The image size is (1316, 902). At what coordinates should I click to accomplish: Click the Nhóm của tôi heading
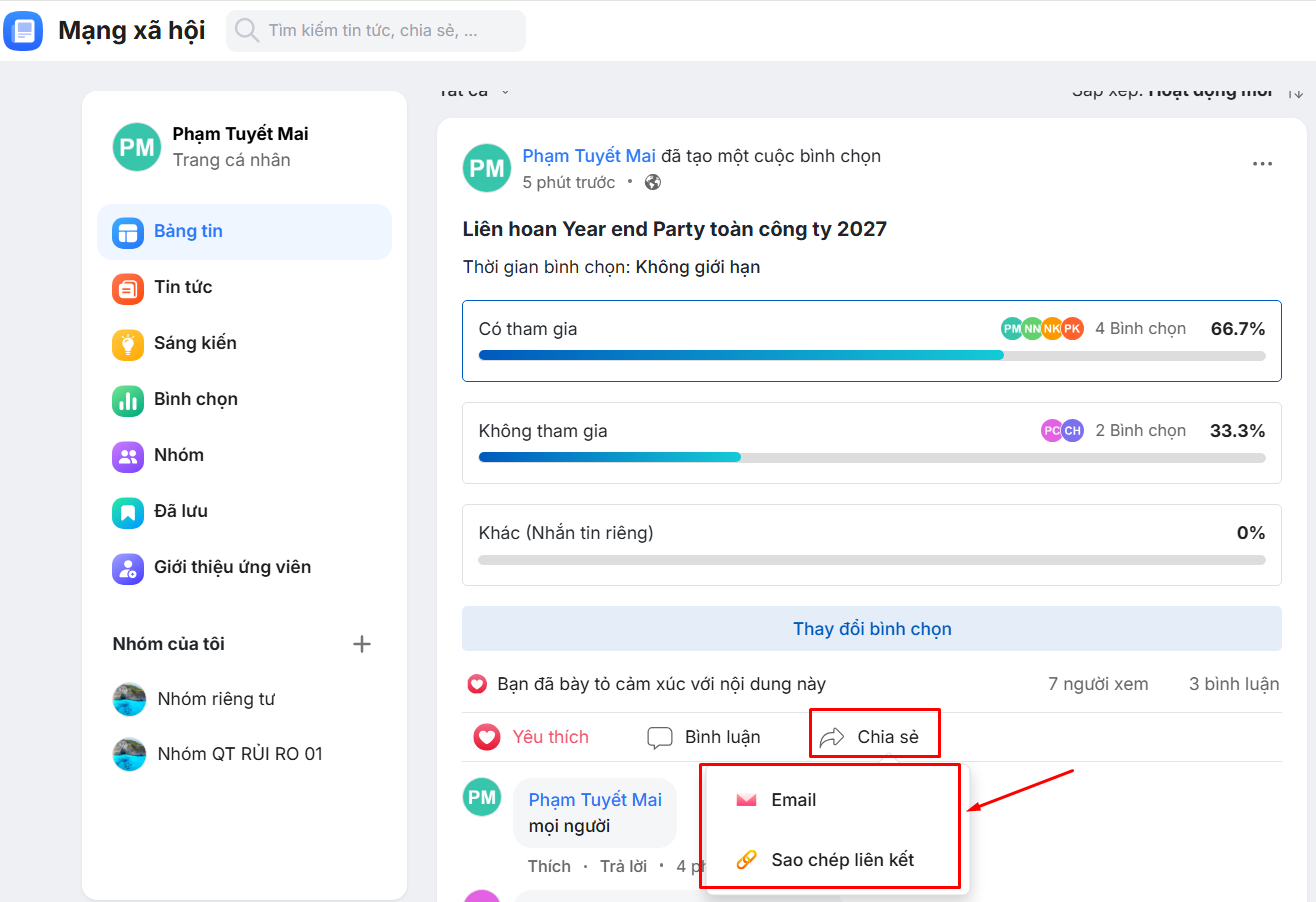click(169, 644)
